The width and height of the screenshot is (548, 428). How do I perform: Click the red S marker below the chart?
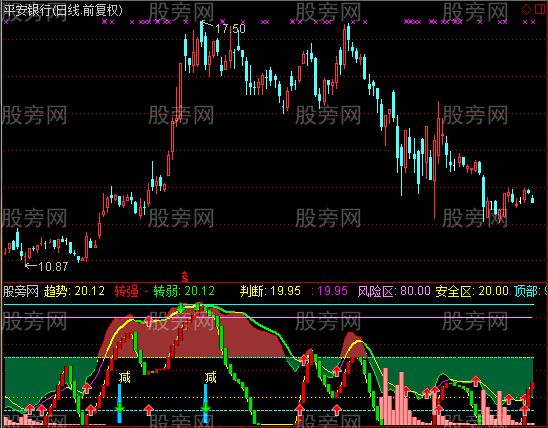point(185,276)
